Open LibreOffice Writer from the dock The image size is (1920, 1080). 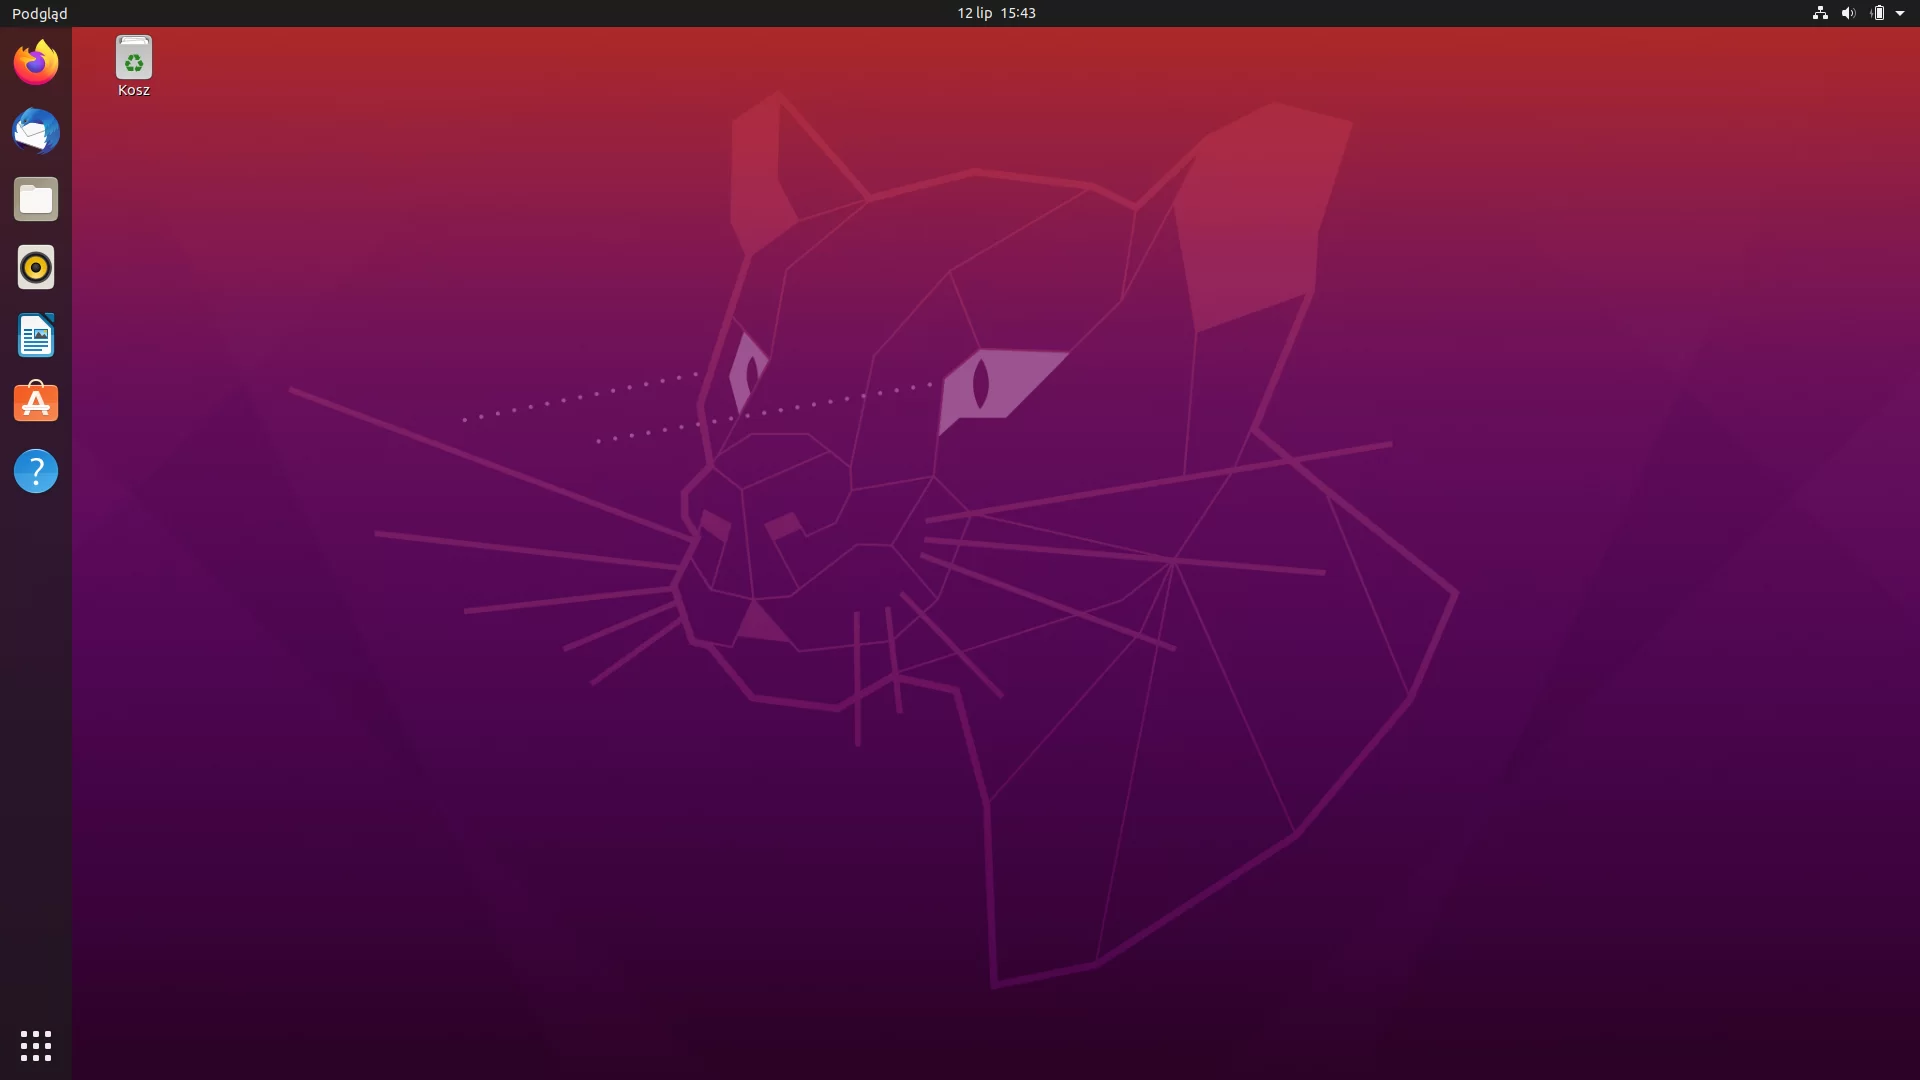(36, 336)
